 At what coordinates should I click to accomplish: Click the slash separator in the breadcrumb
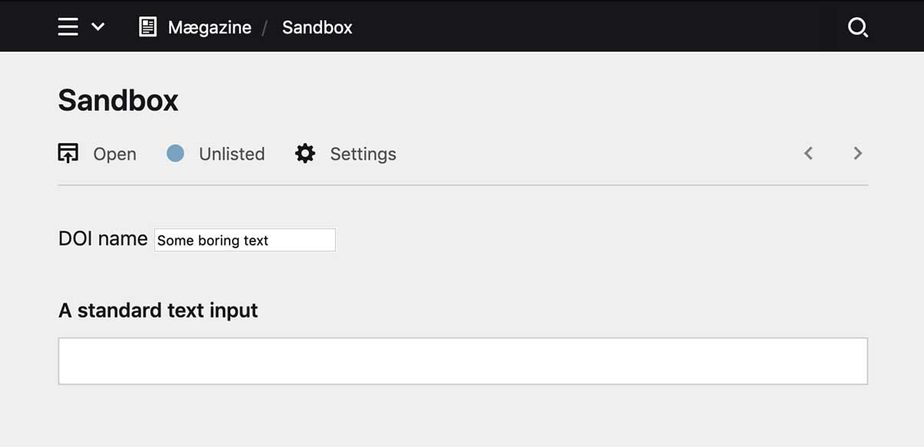[x=266, y=27]
